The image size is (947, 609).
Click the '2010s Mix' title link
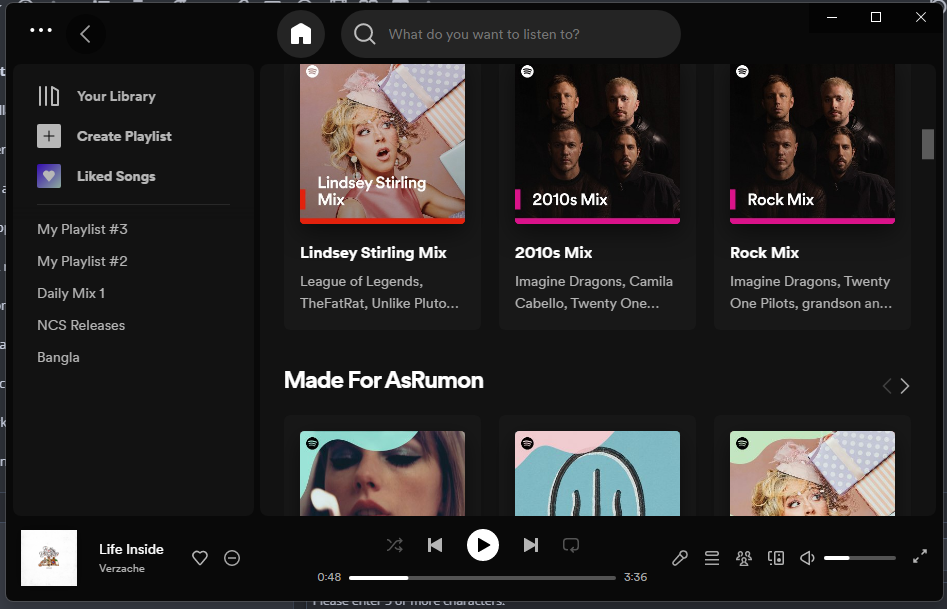553,253
